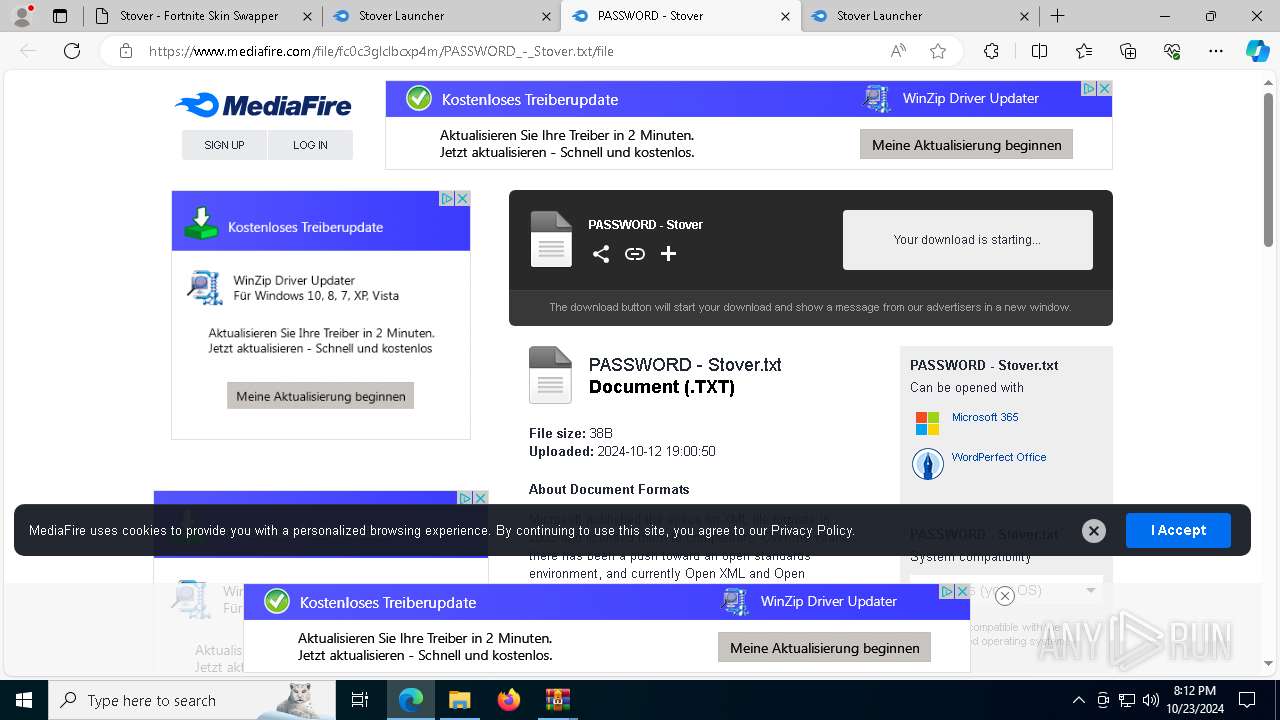The width and height of the screenshot is (1280, 720).
Task: Click the LOG IN button
Action: tap(310, 145)
